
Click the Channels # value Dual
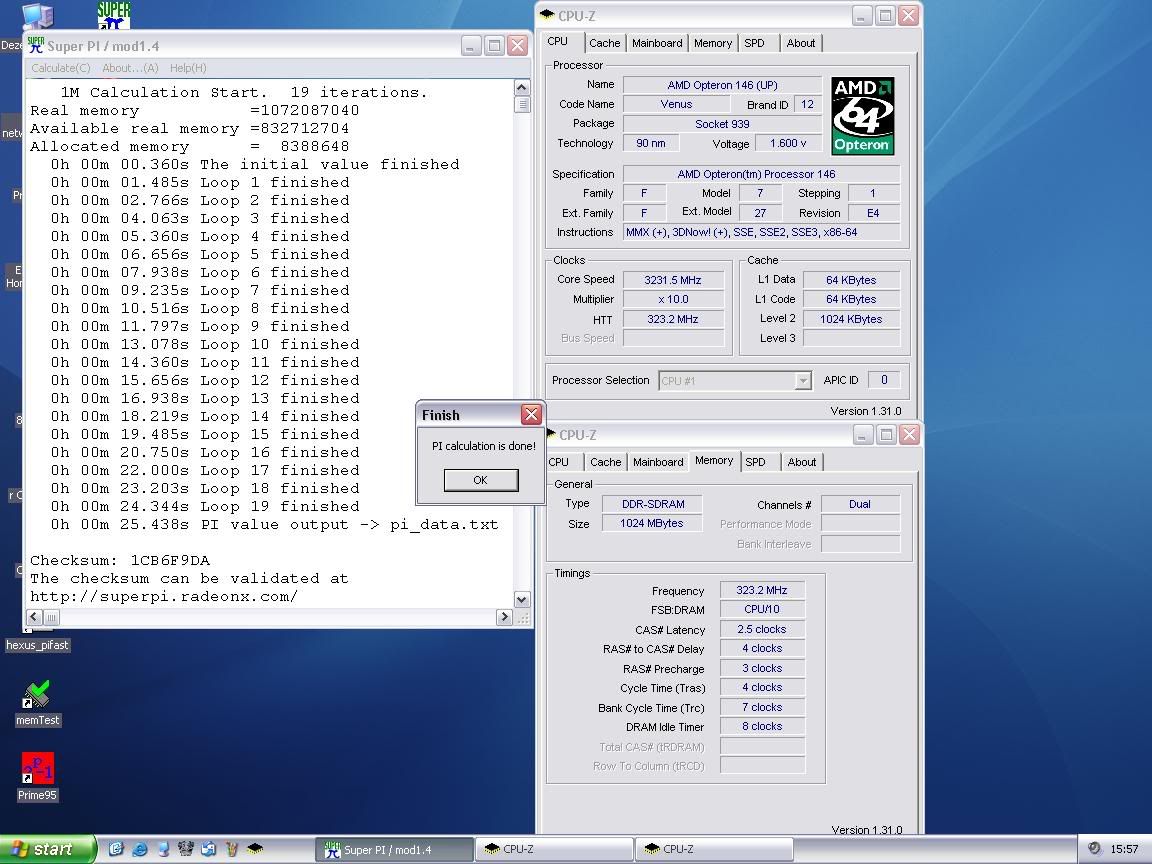point(860,504)
